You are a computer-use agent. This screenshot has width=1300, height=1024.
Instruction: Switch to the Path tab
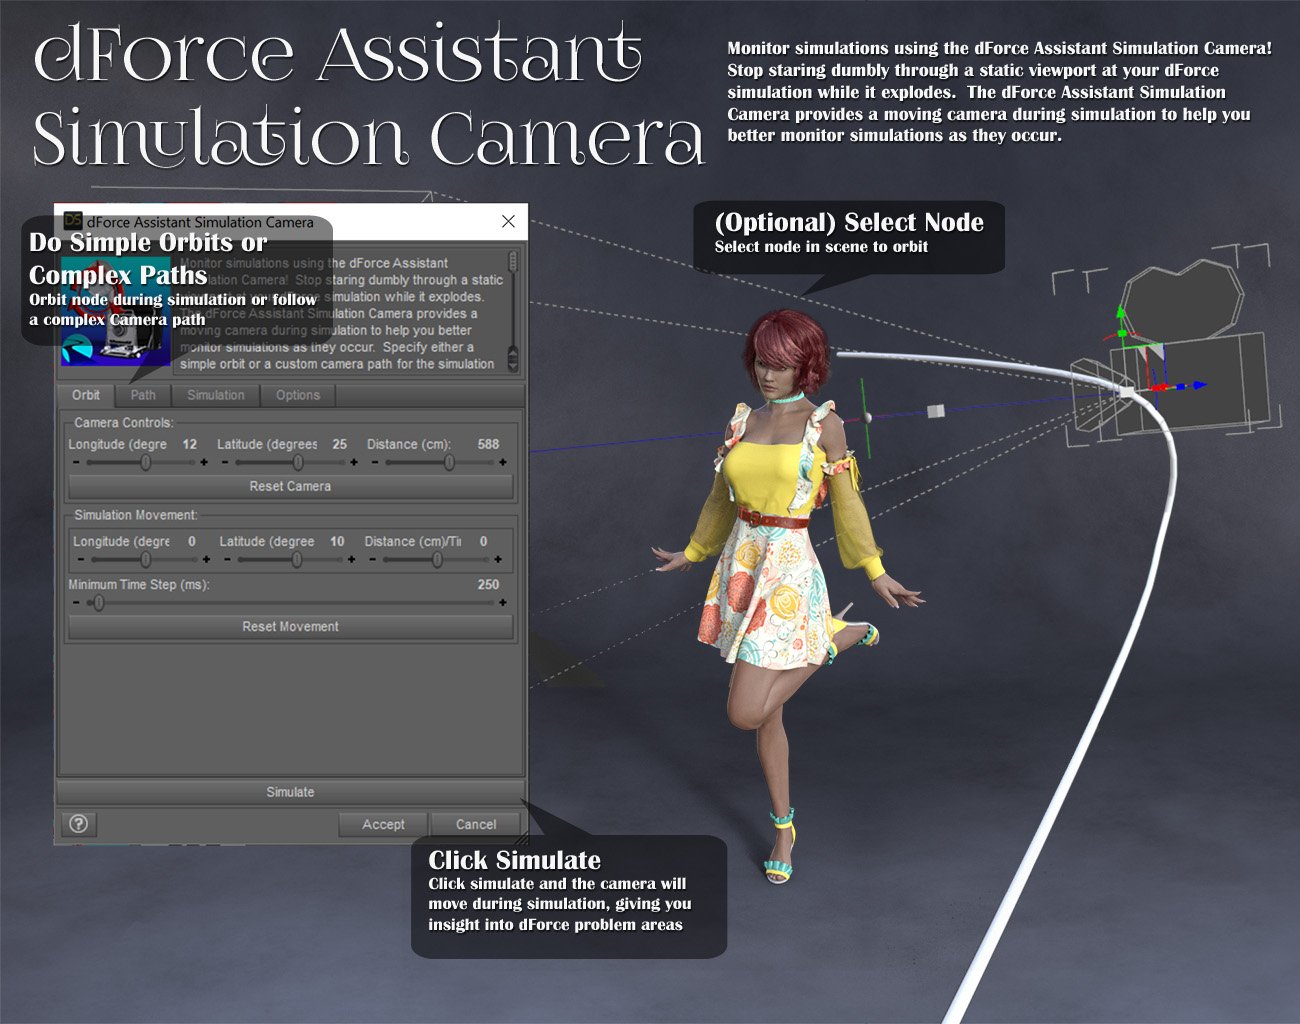(x=142, y=395)
